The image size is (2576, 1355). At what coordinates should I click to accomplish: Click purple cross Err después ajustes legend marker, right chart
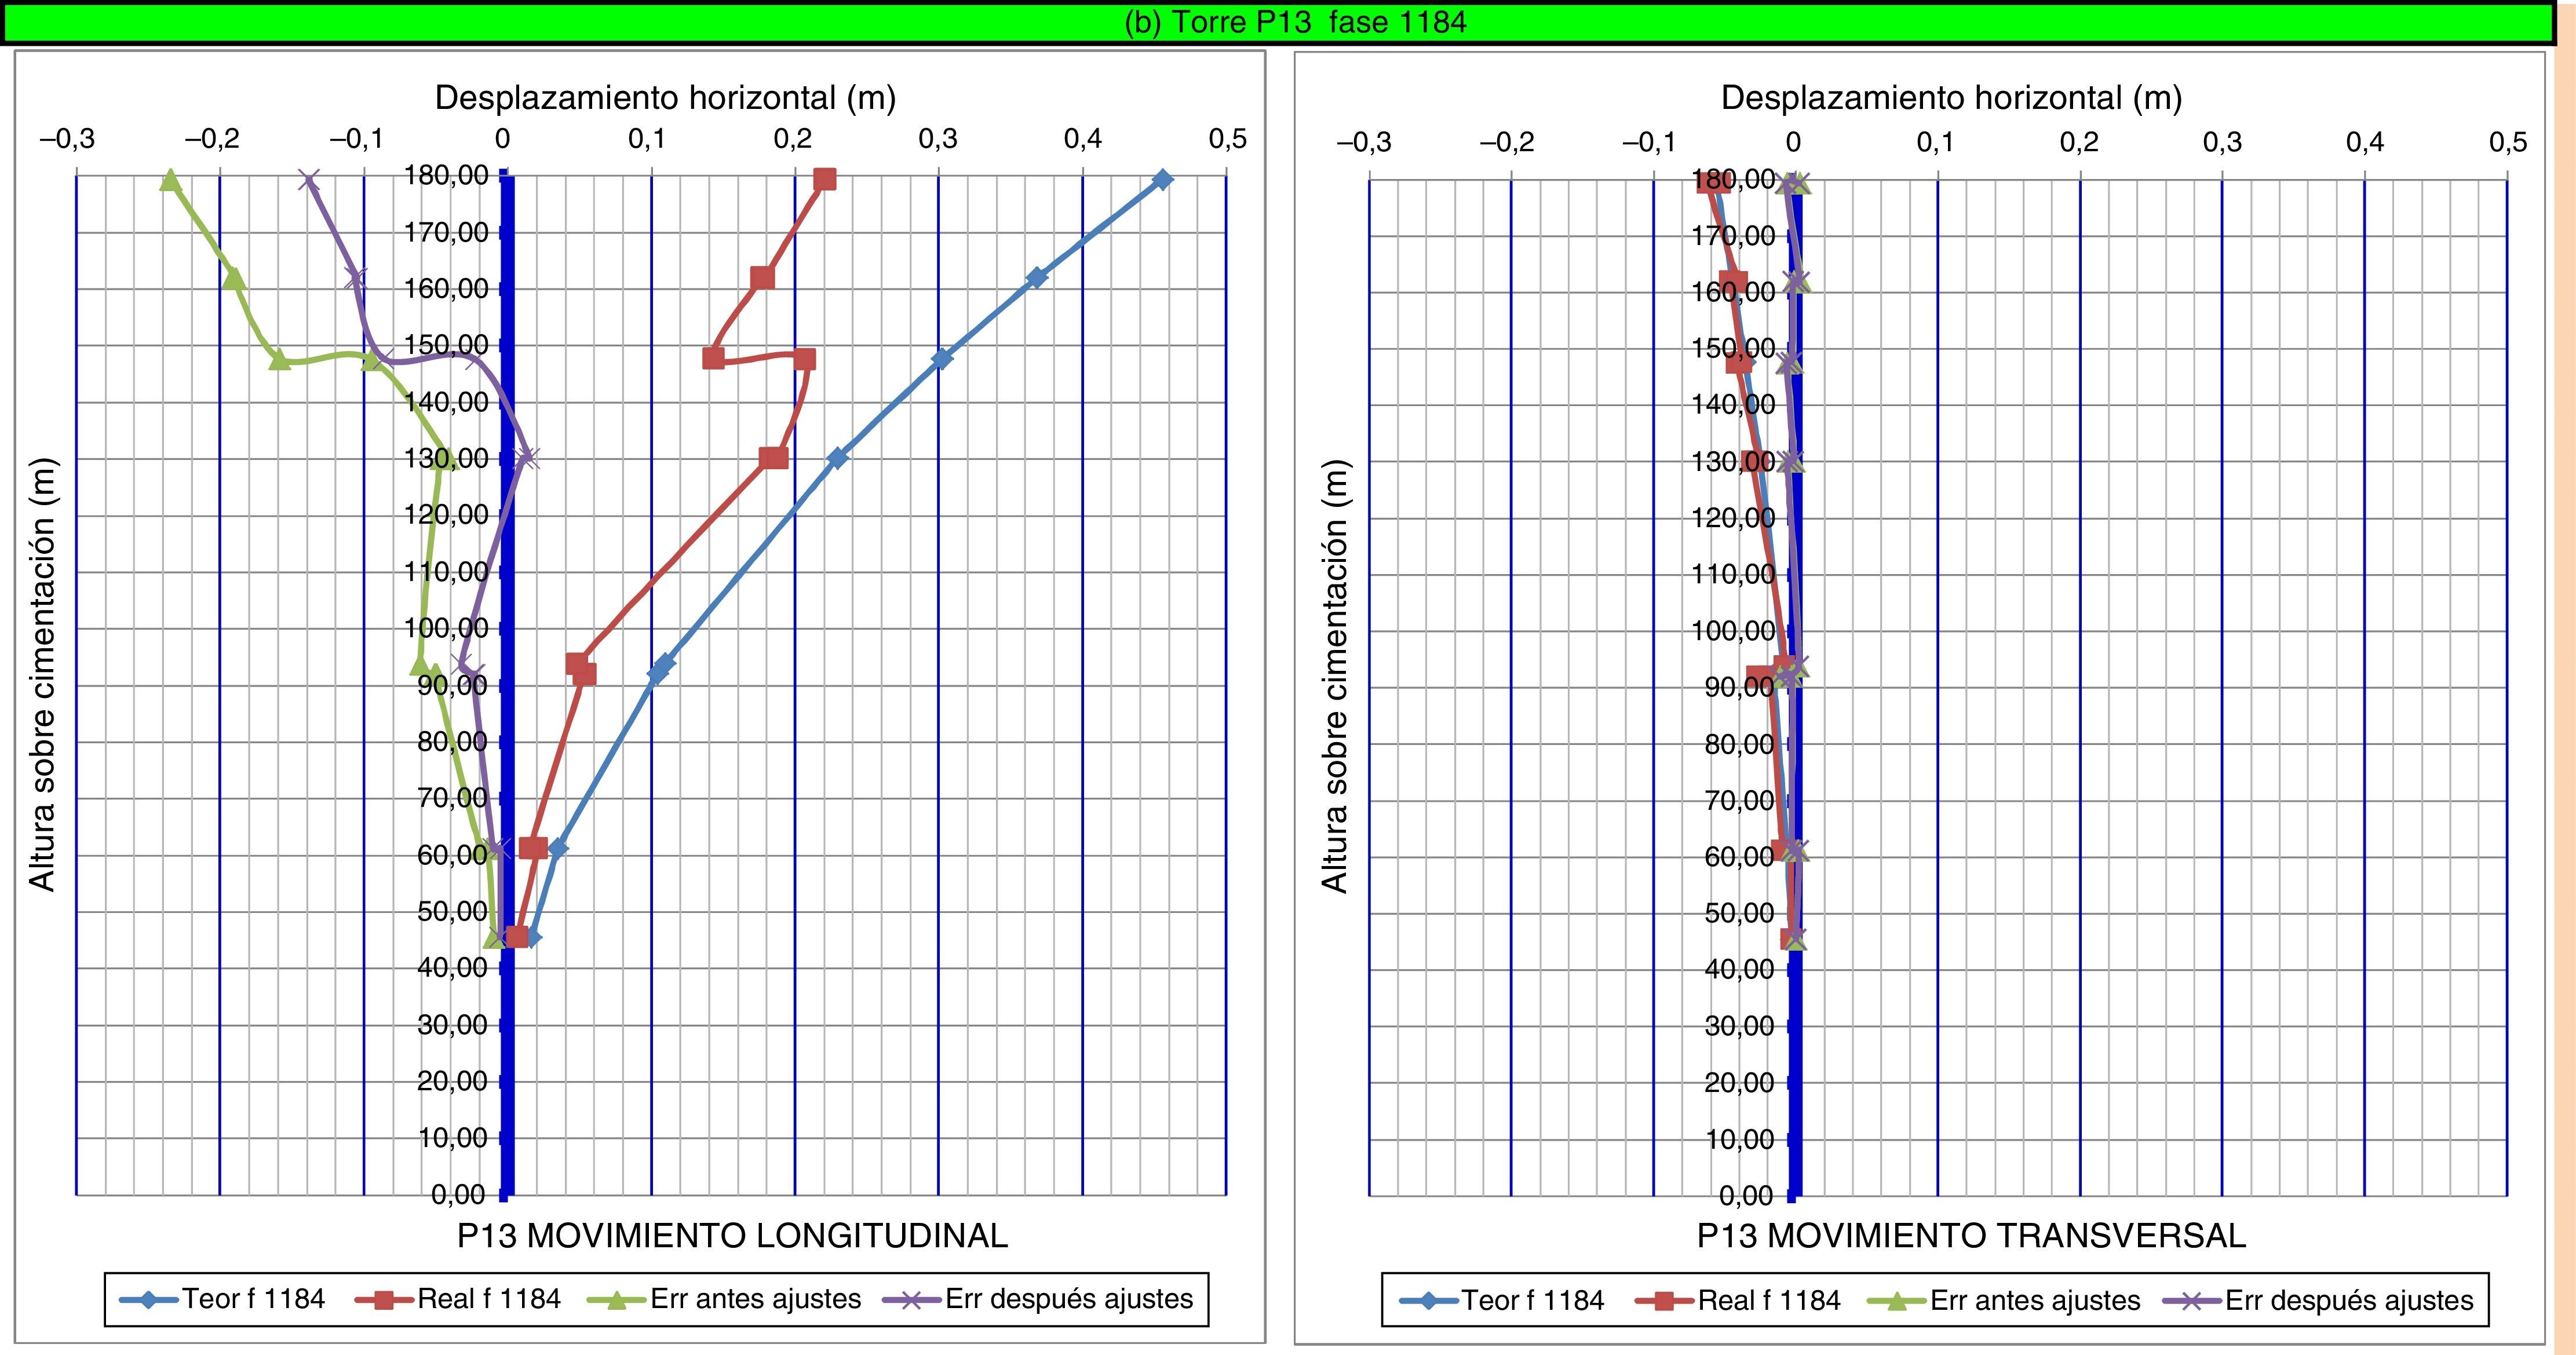2191,1301
